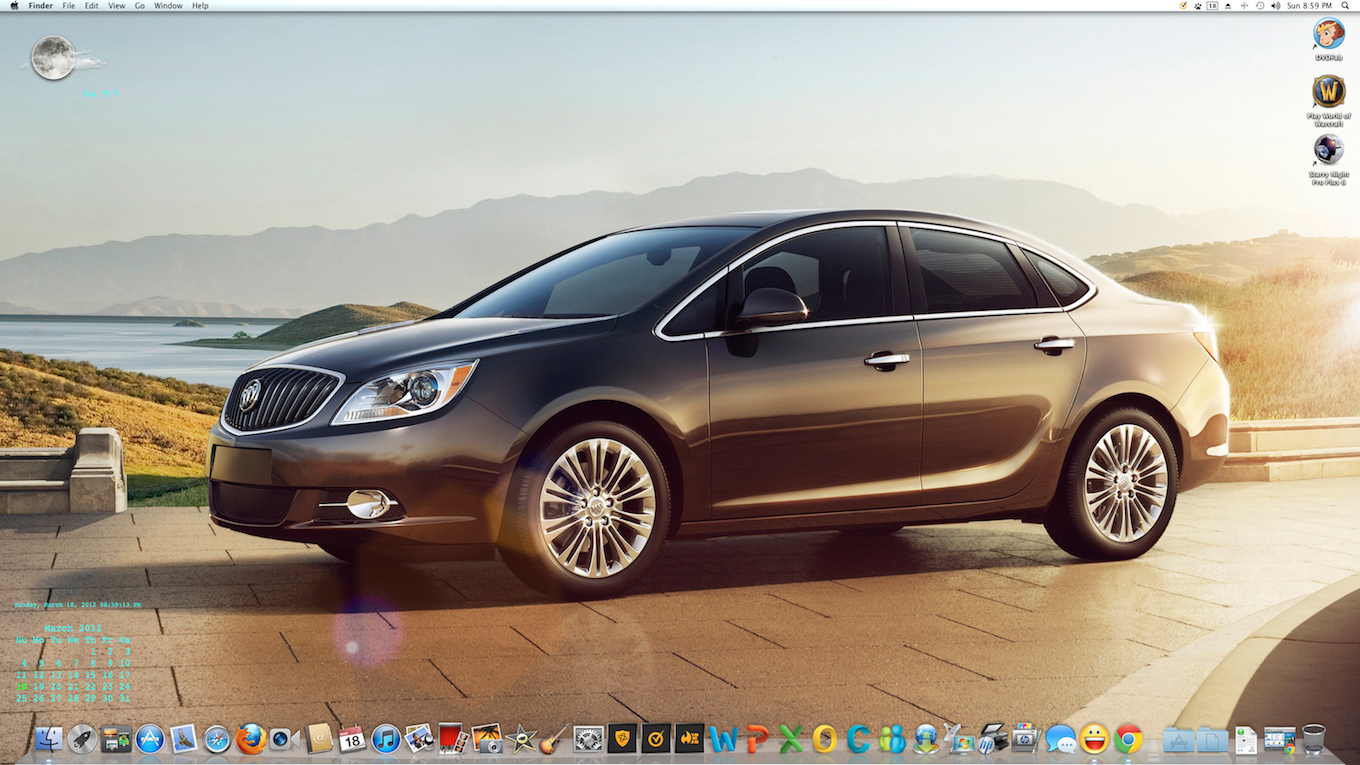
Task: Open the App Store Dock icon
Action: pos(150,739)
